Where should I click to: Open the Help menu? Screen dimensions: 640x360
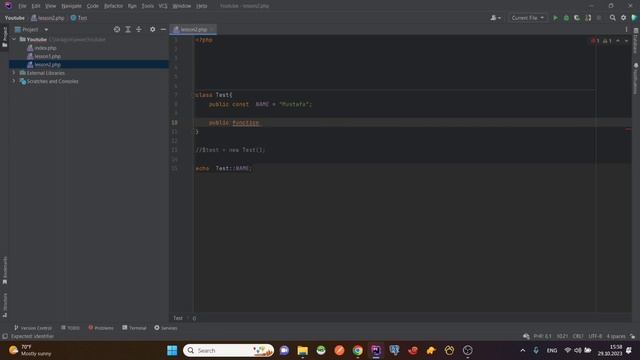tap(202, 6)
